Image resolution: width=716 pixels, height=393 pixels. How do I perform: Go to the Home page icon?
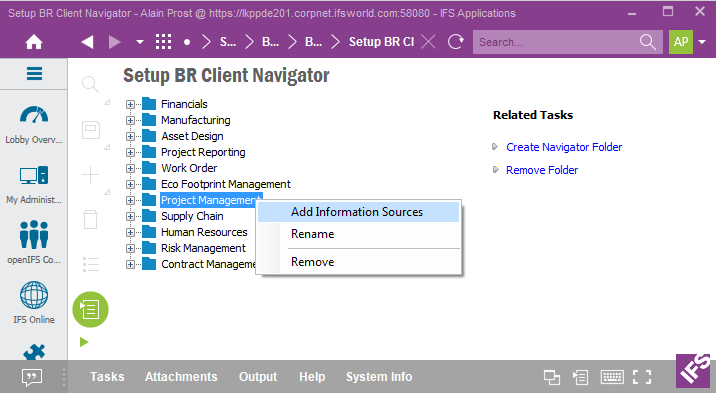tap(34, 42)
